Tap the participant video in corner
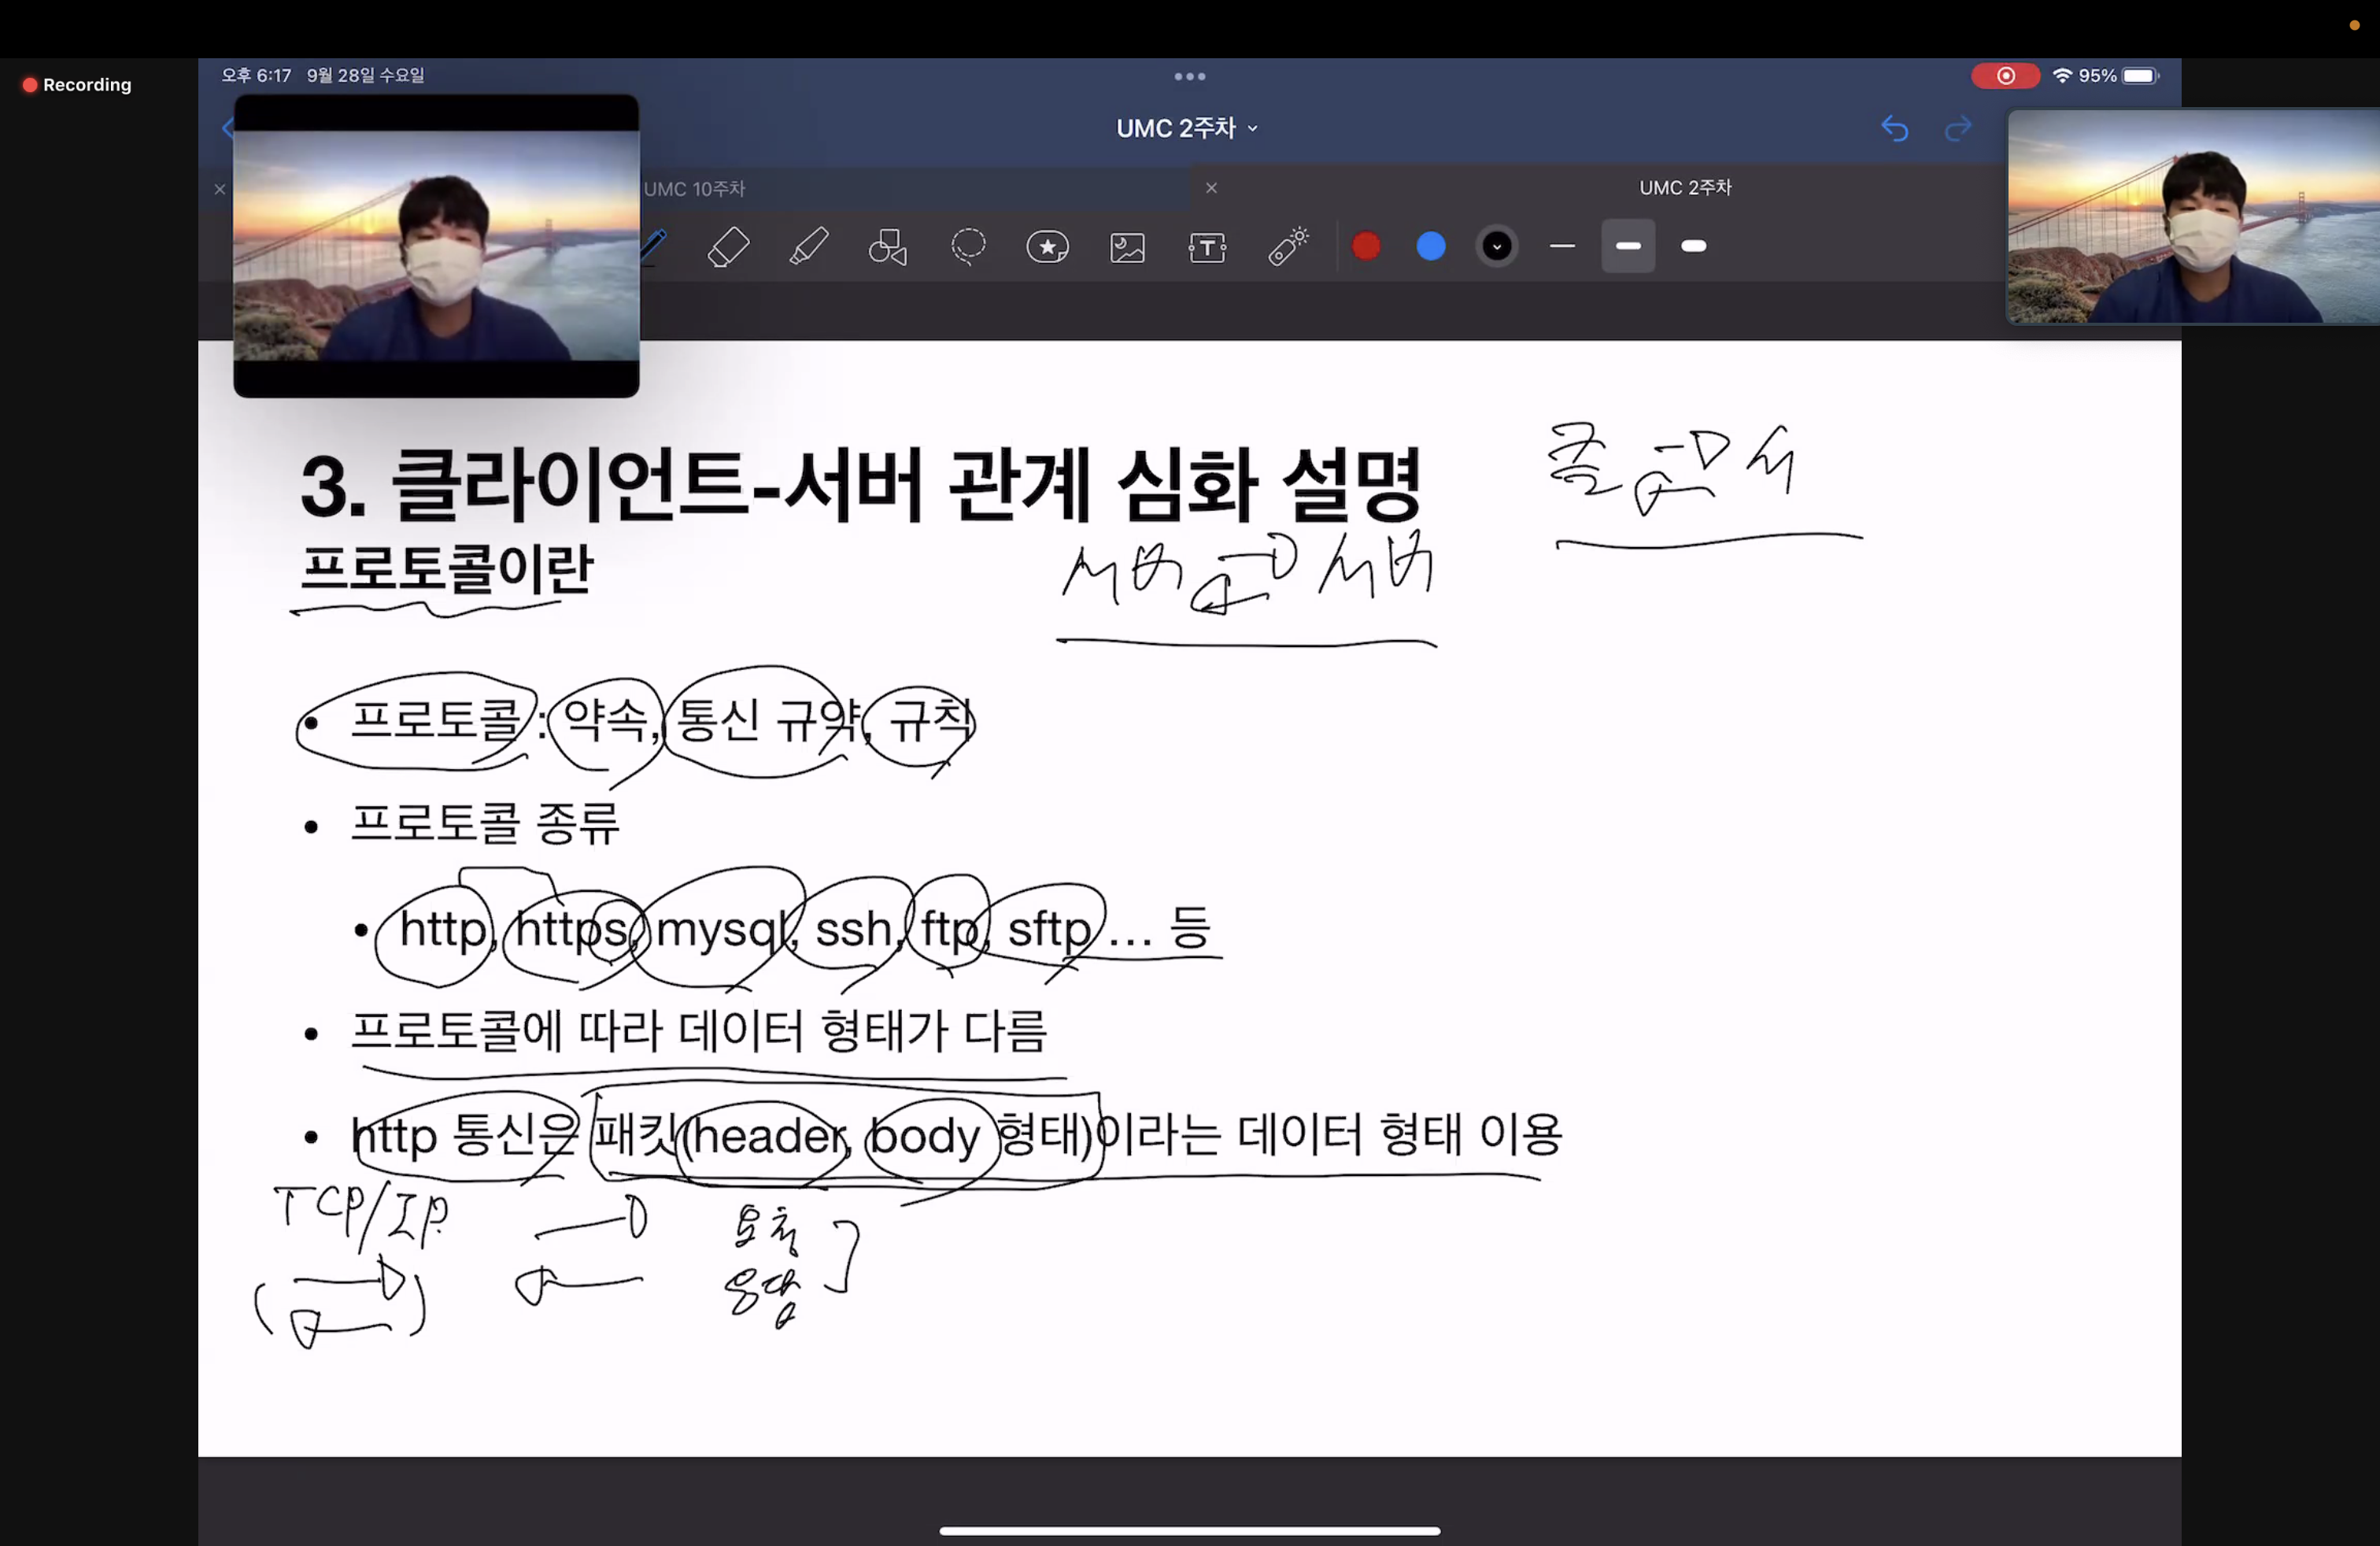2380x1546 pixels. (x=2194, y=216)
